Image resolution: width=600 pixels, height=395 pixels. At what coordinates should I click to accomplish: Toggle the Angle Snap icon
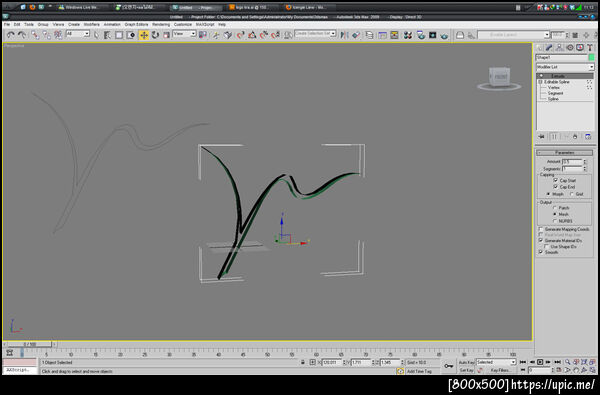[x=252, y=35]
